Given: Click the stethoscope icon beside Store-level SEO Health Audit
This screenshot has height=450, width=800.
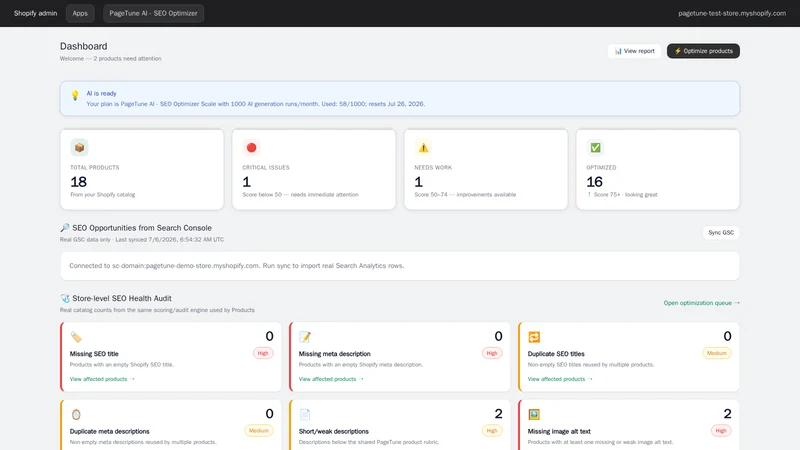Looking at the screenshot, I should [65, 298].
